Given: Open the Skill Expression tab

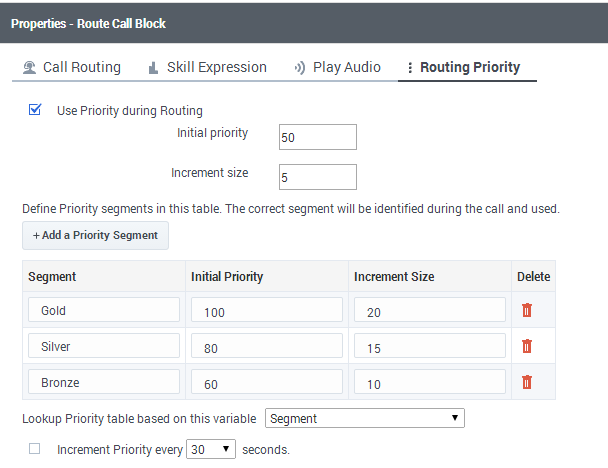Looking at the screenshot, I should [x=216, y=68].
